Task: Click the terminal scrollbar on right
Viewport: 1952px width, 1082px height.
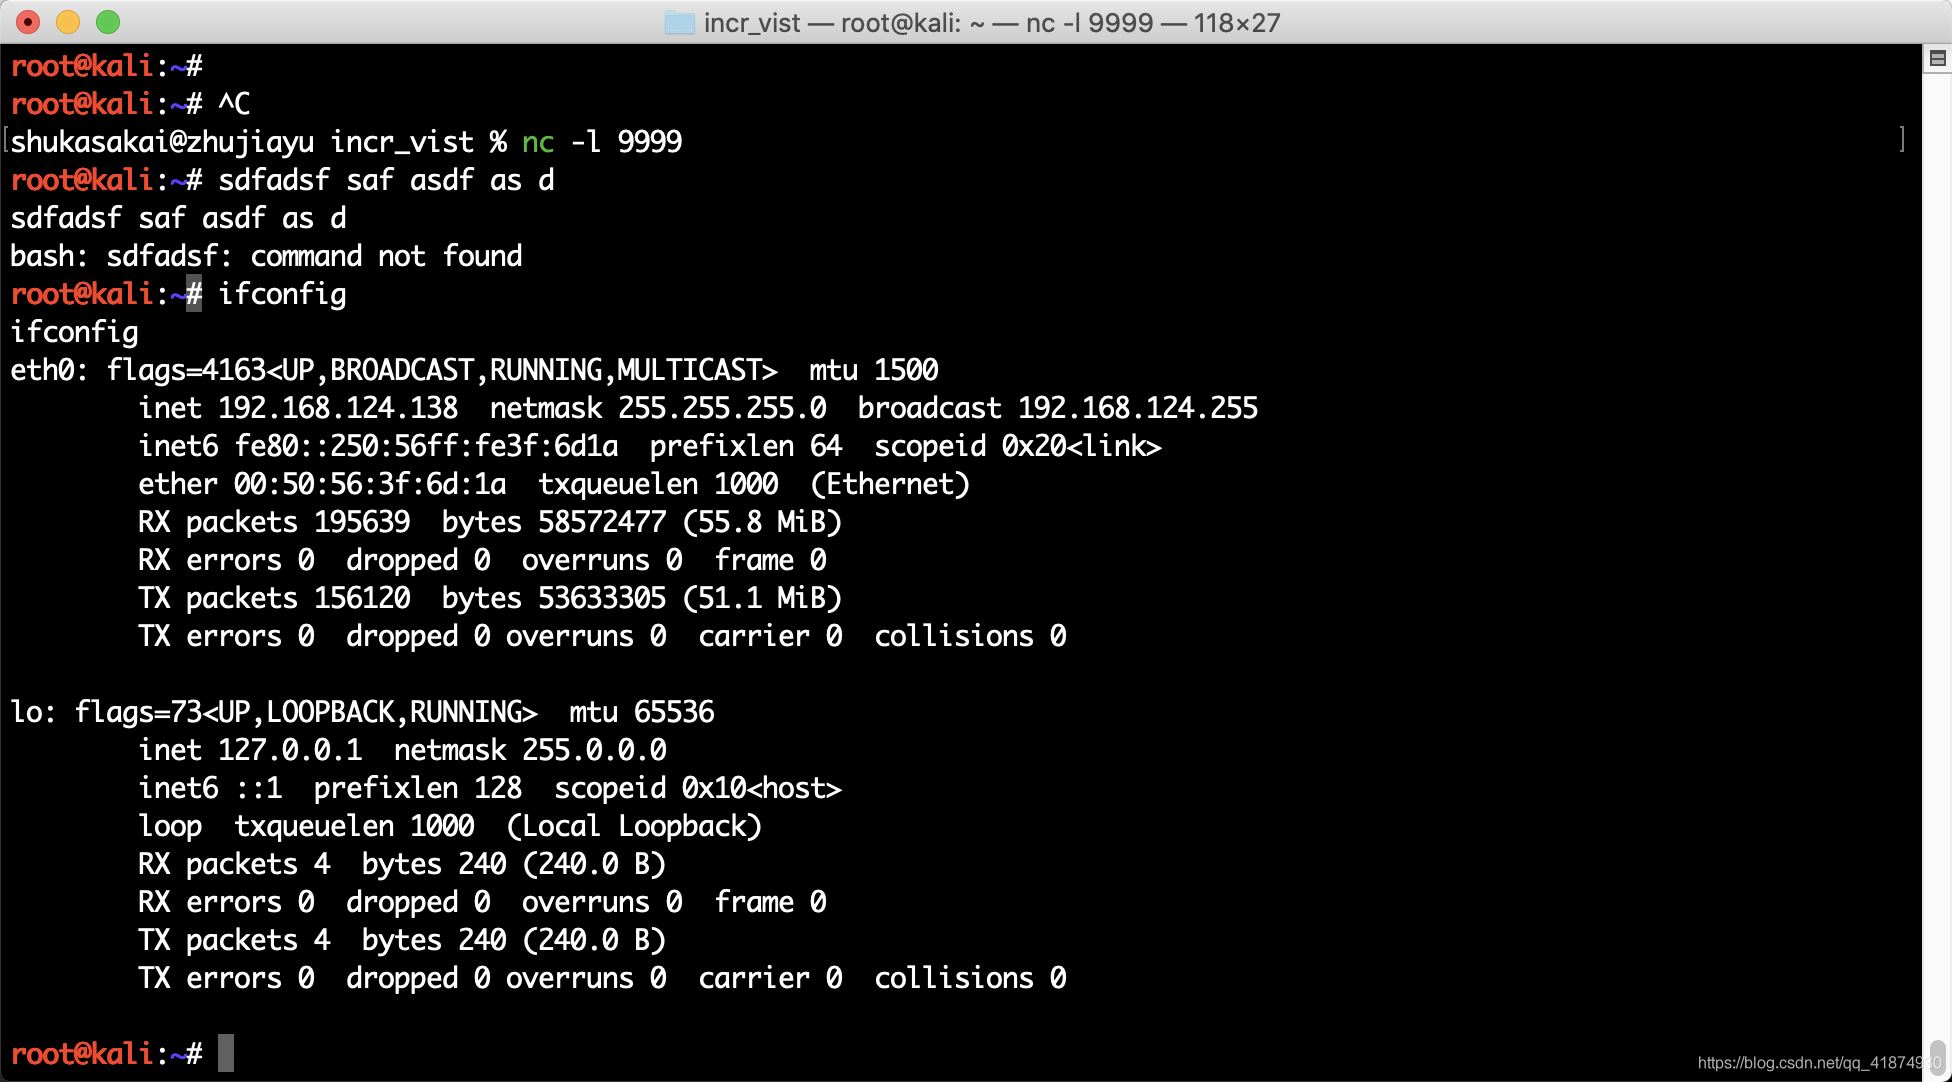Action: pyautogui.click(x=1939, y=61)
